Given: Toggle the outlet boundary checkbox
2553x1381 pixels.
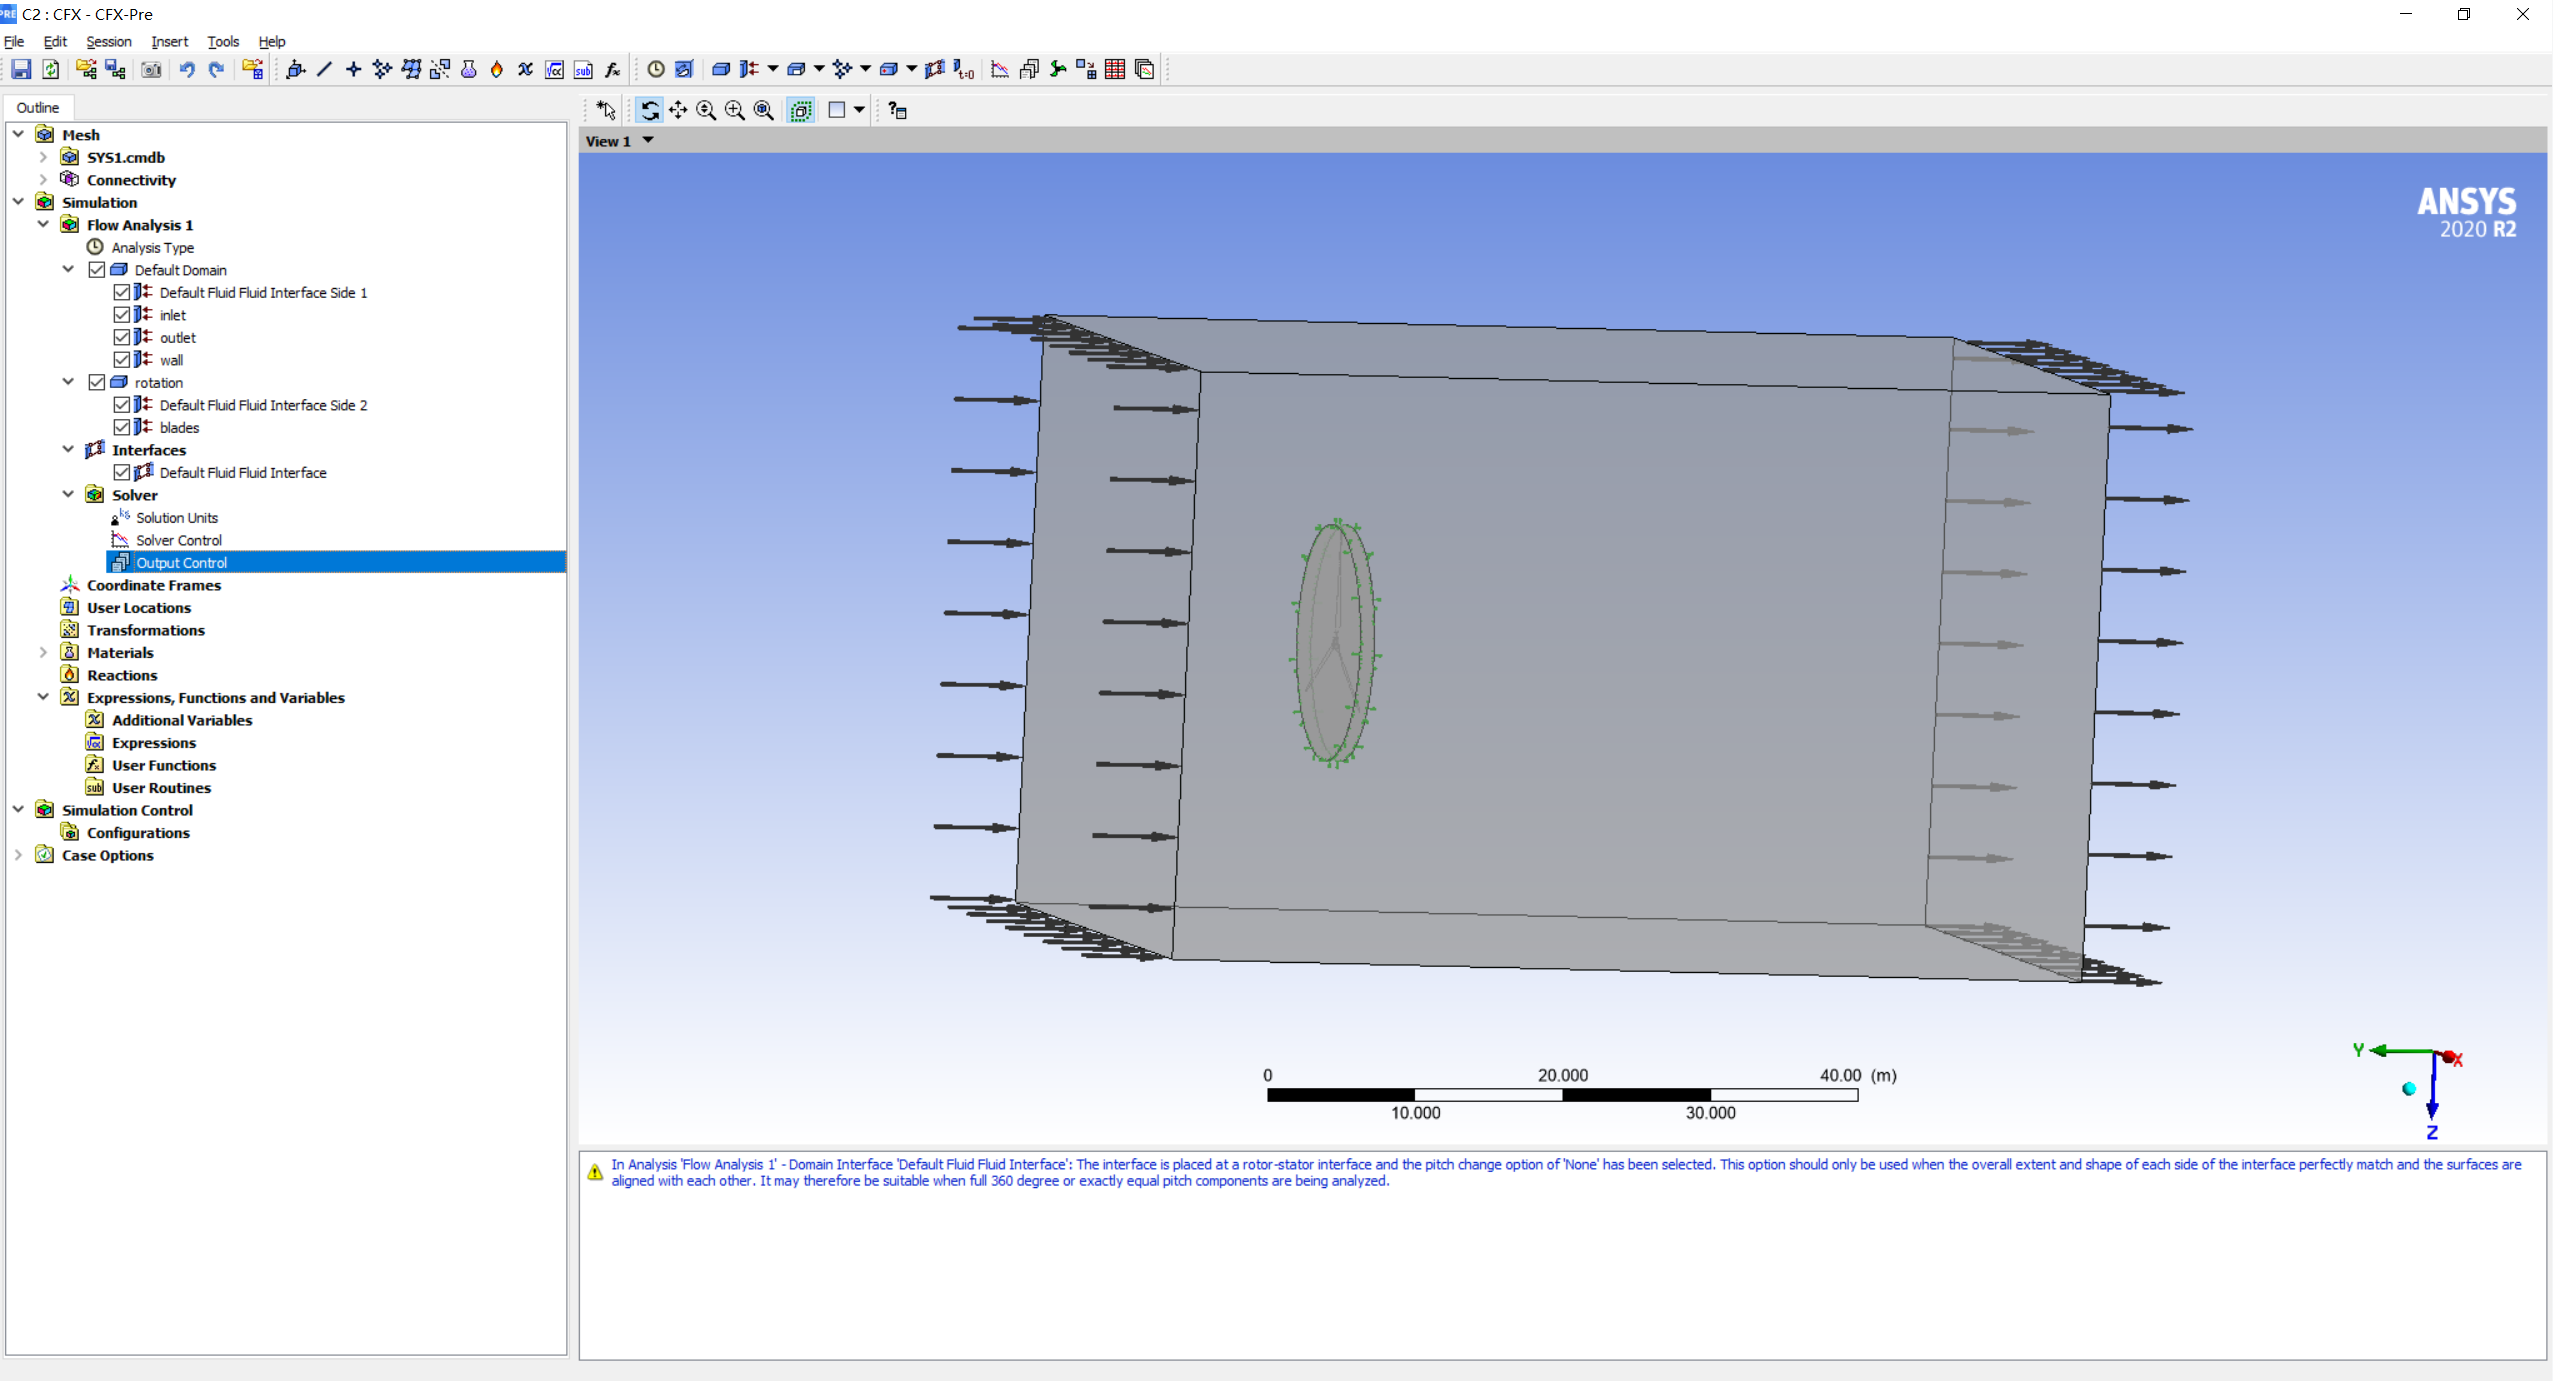Looking at the screenshot, I should tap(122, 337).
